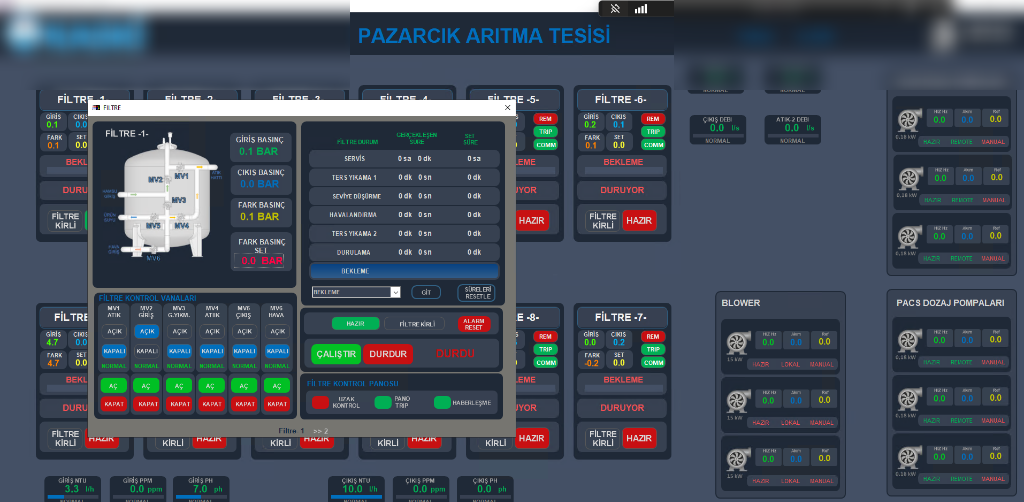
Task: Click FİLTRE KİRLİ button in dialog
Action: [x=414, y=323]
